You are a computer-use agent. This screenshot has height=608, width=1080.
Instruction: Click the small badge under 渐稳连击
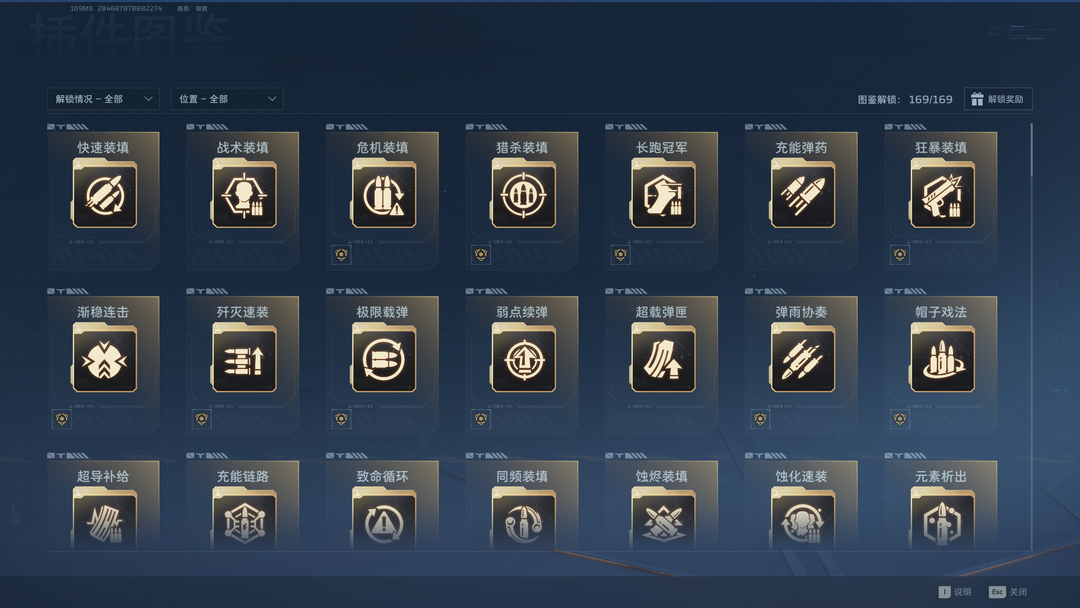[x=62, y=419]
